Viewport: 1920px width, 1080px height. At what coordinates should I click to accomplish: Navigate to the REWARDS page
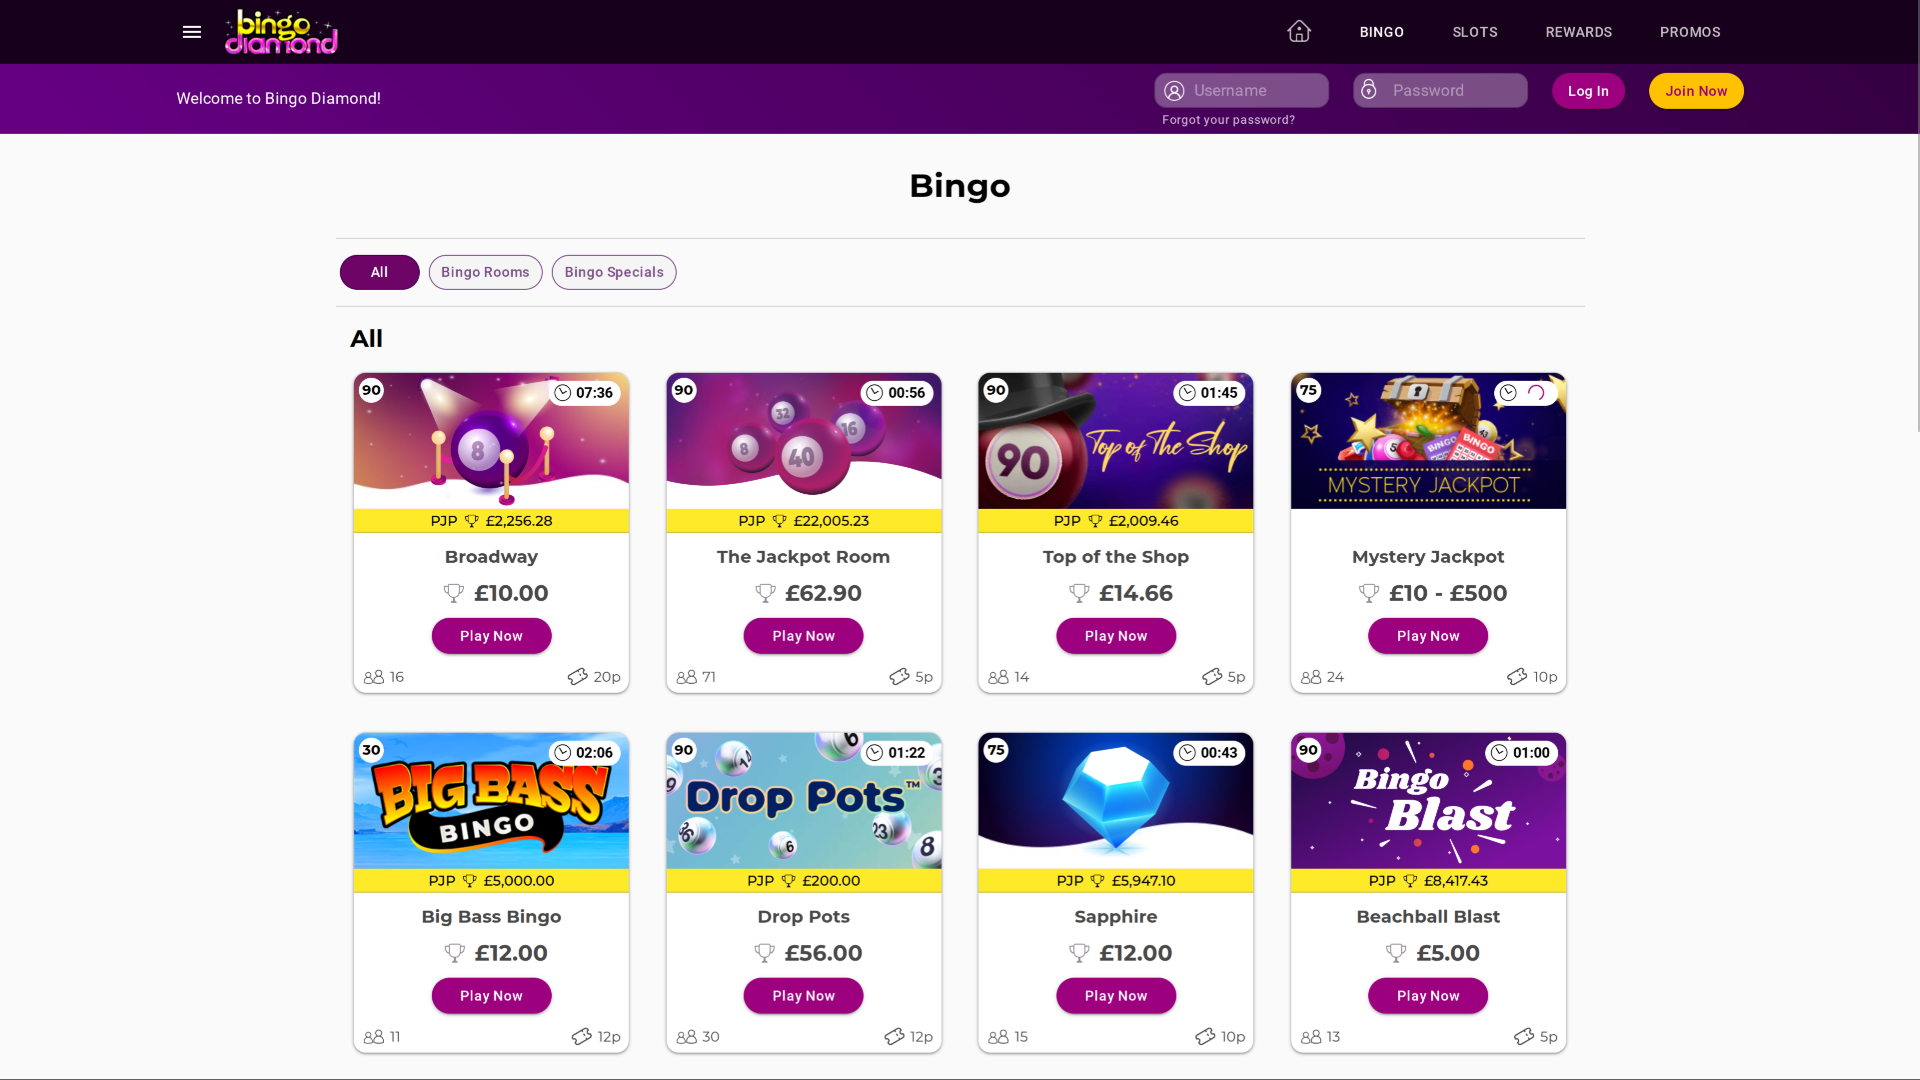coord(1578,32)
